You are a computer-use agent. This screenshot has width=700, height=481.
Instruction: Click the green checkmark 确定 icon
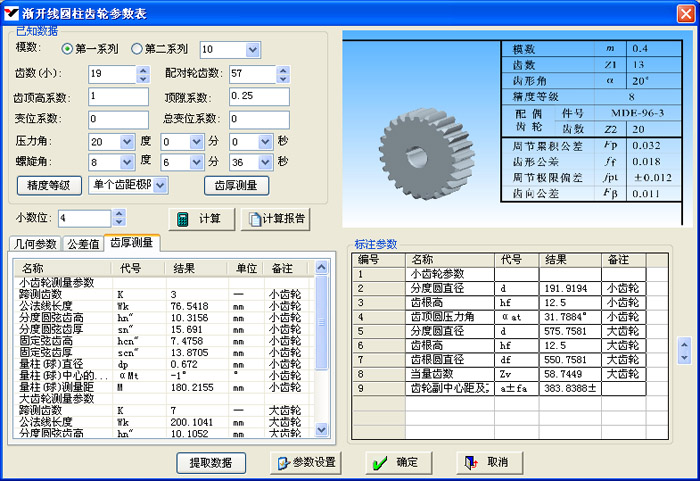coord(377,462)
